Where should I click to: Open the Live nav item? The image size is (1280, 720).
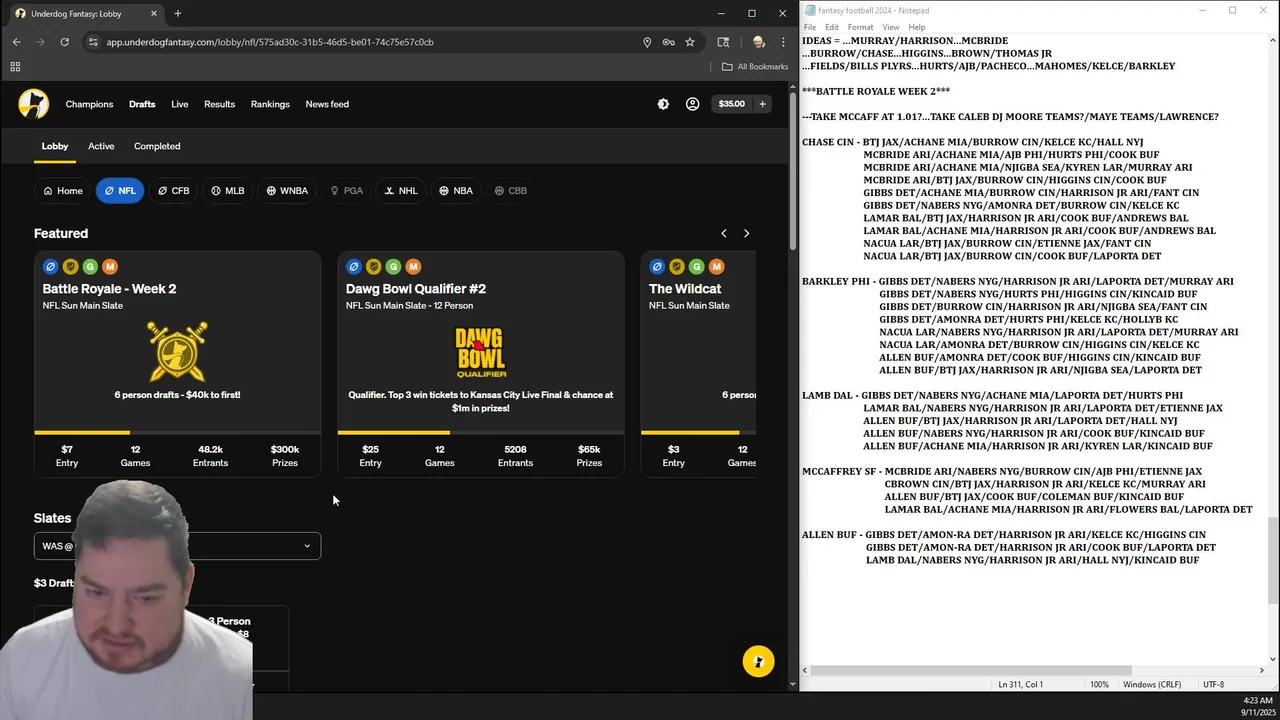[179, 104]
